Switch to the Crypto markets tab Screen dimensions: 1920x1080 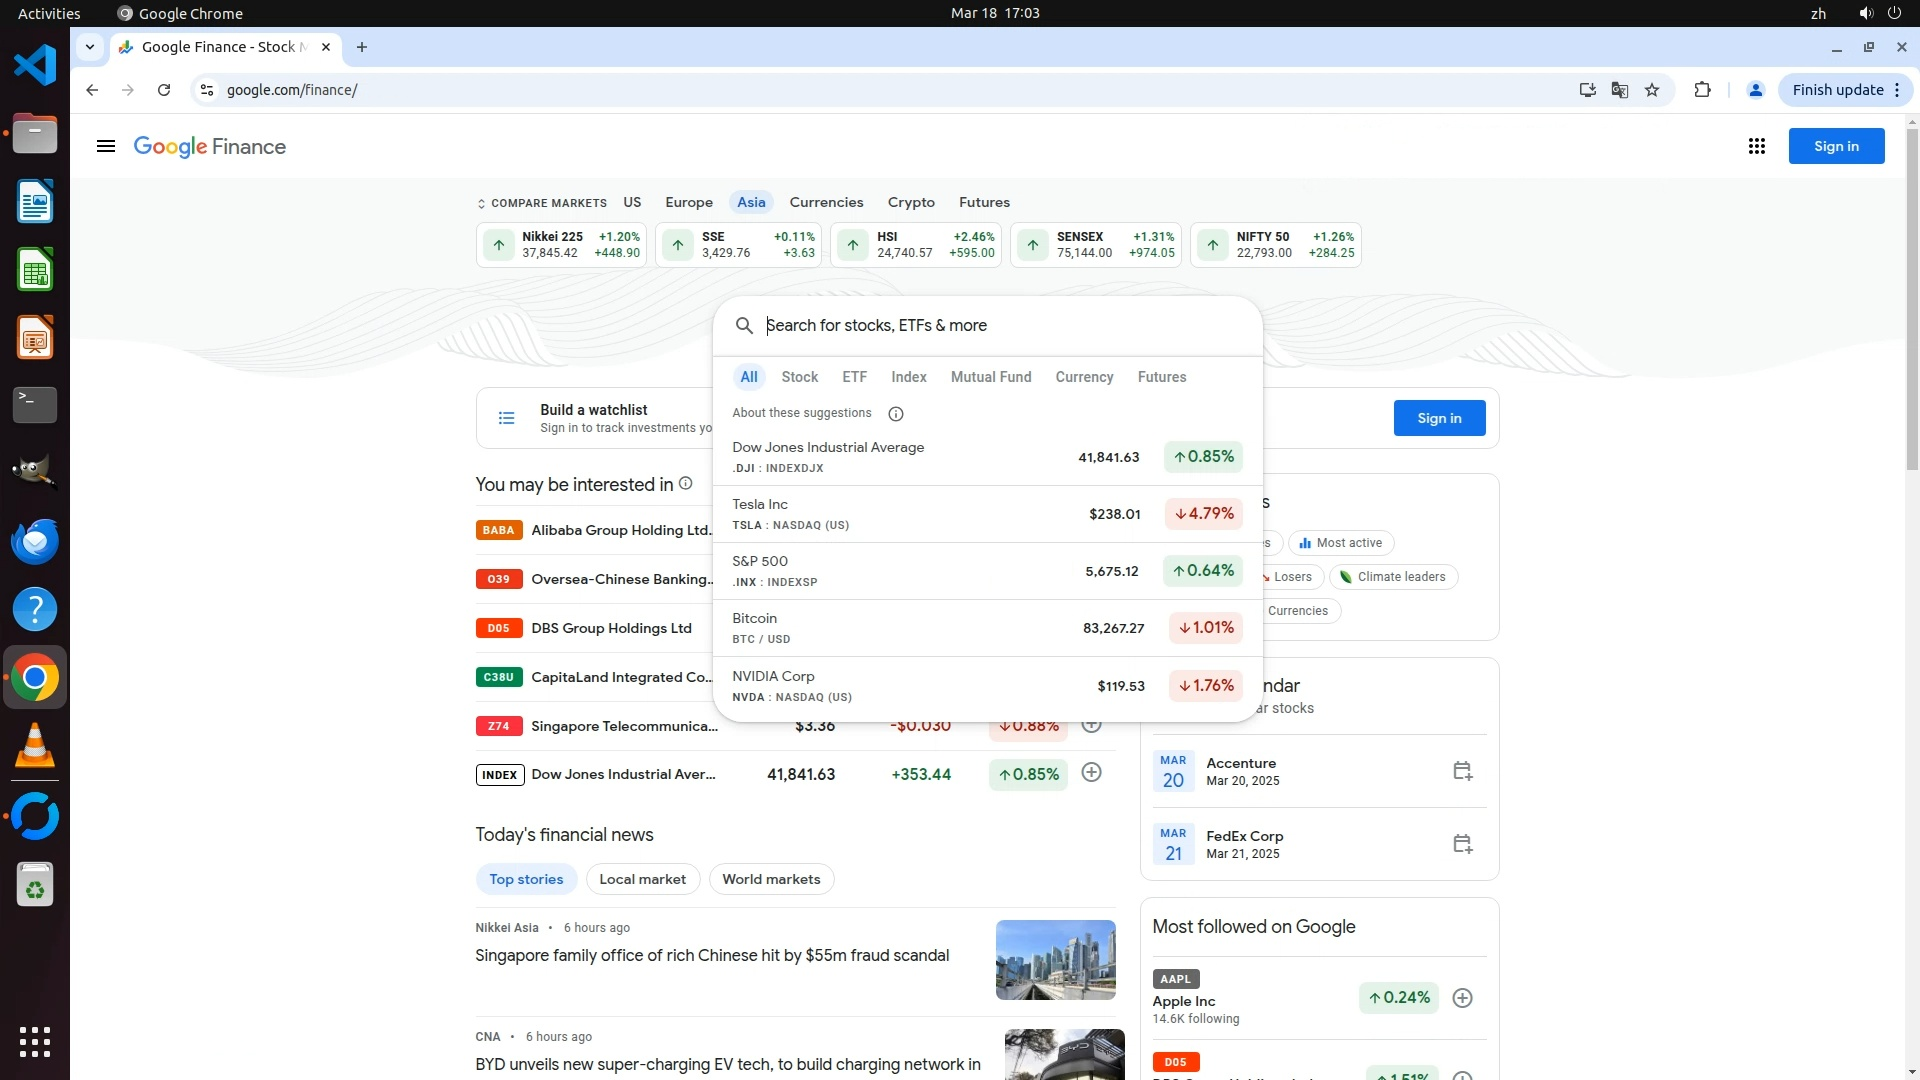point(910,202)
